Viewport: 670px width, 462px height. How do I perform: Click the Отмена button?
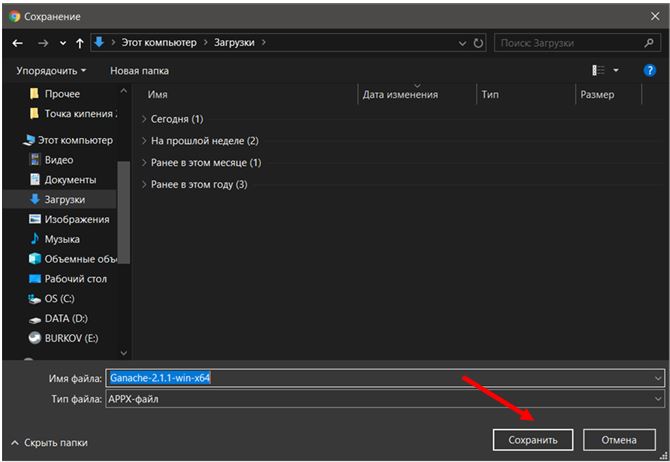point(618,440)
